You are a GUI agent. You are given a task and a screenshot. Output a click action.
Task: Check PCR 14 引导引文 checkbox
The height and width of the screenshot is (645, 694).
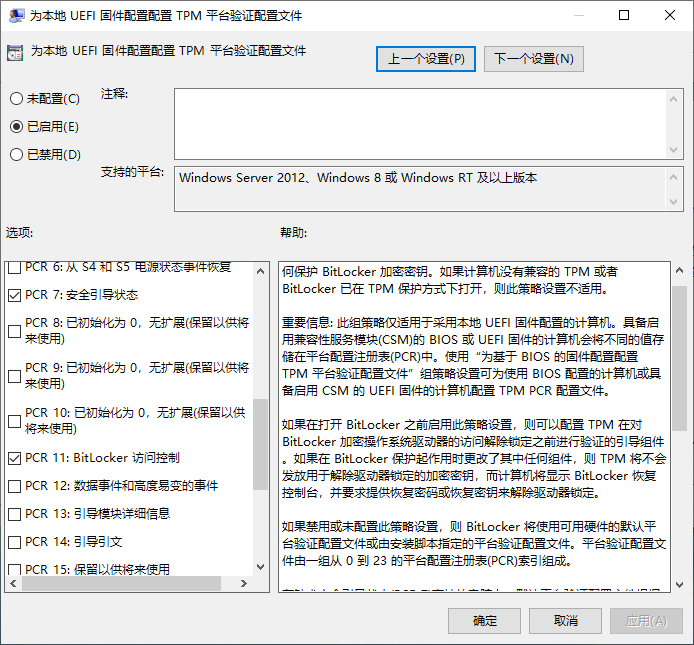(x=15, y=542)
